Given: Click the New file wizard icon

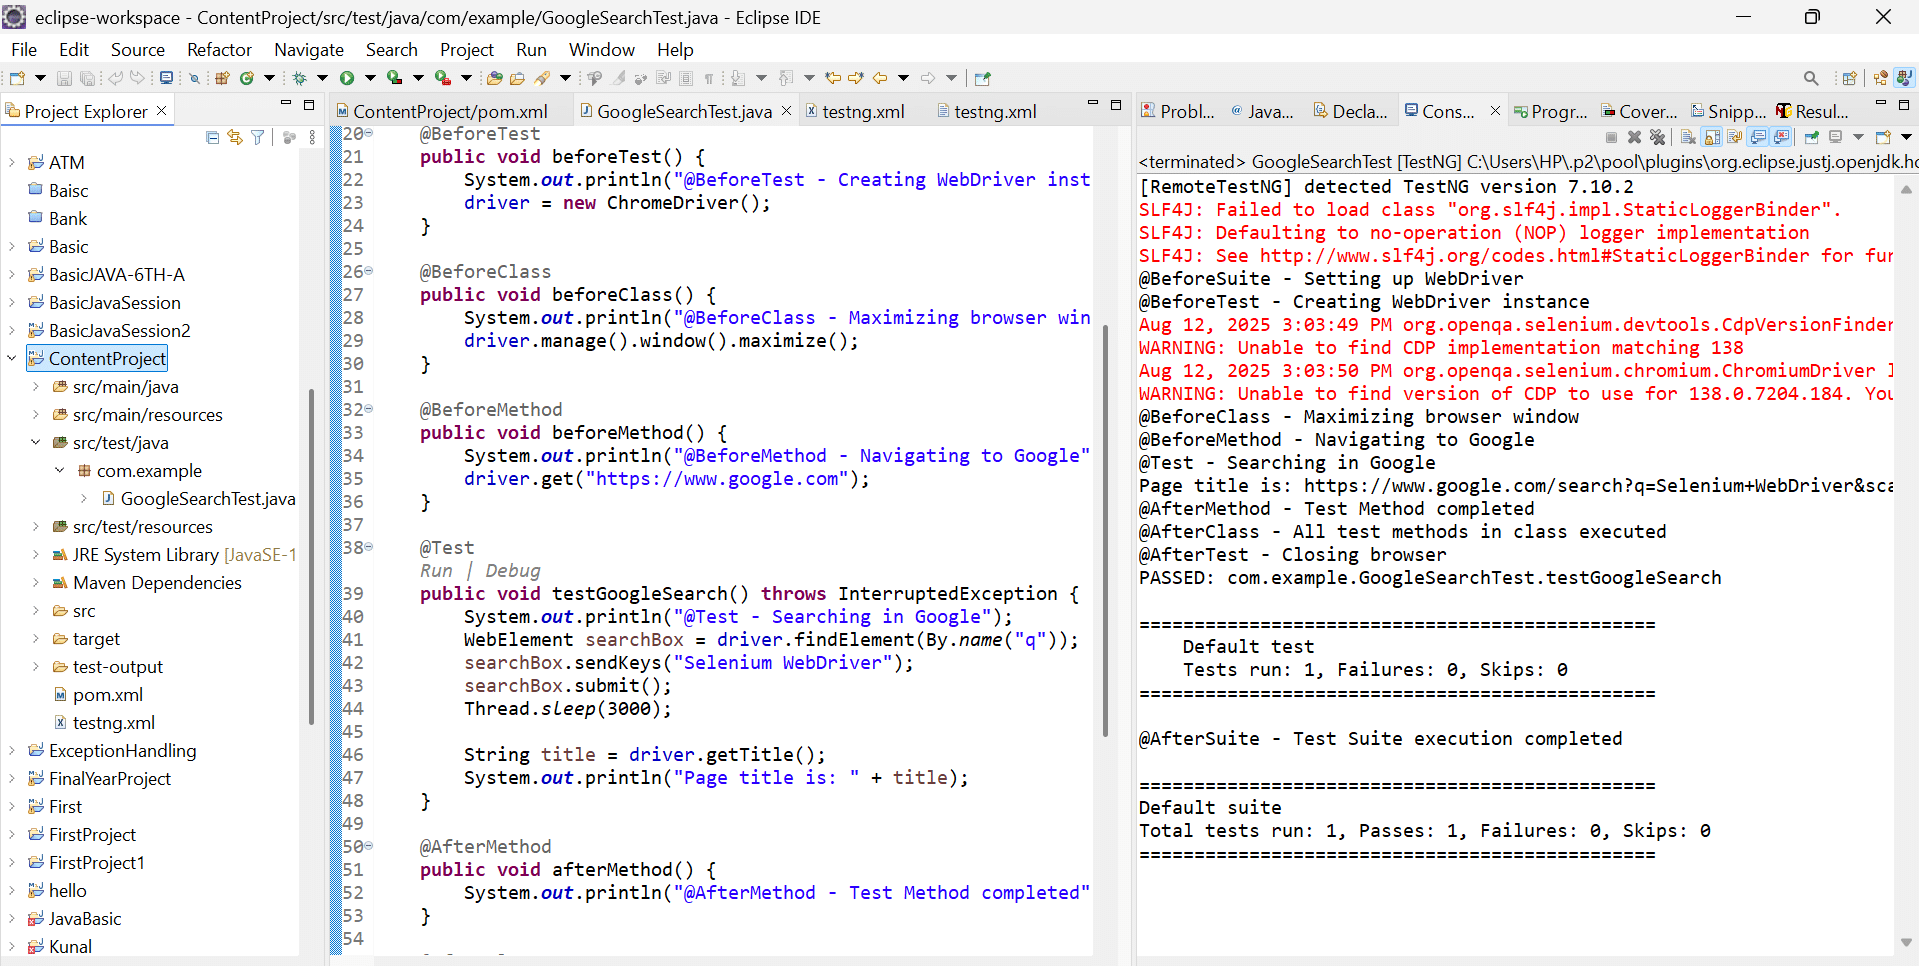Looking at the screenshot, I should coord(17,78).
